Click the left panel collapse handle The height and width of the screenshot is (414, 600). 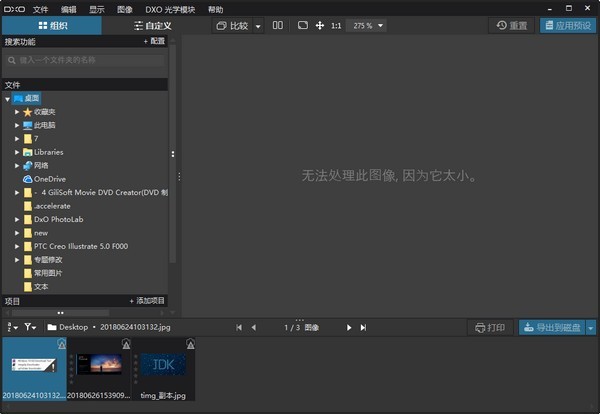pos(179,176)
